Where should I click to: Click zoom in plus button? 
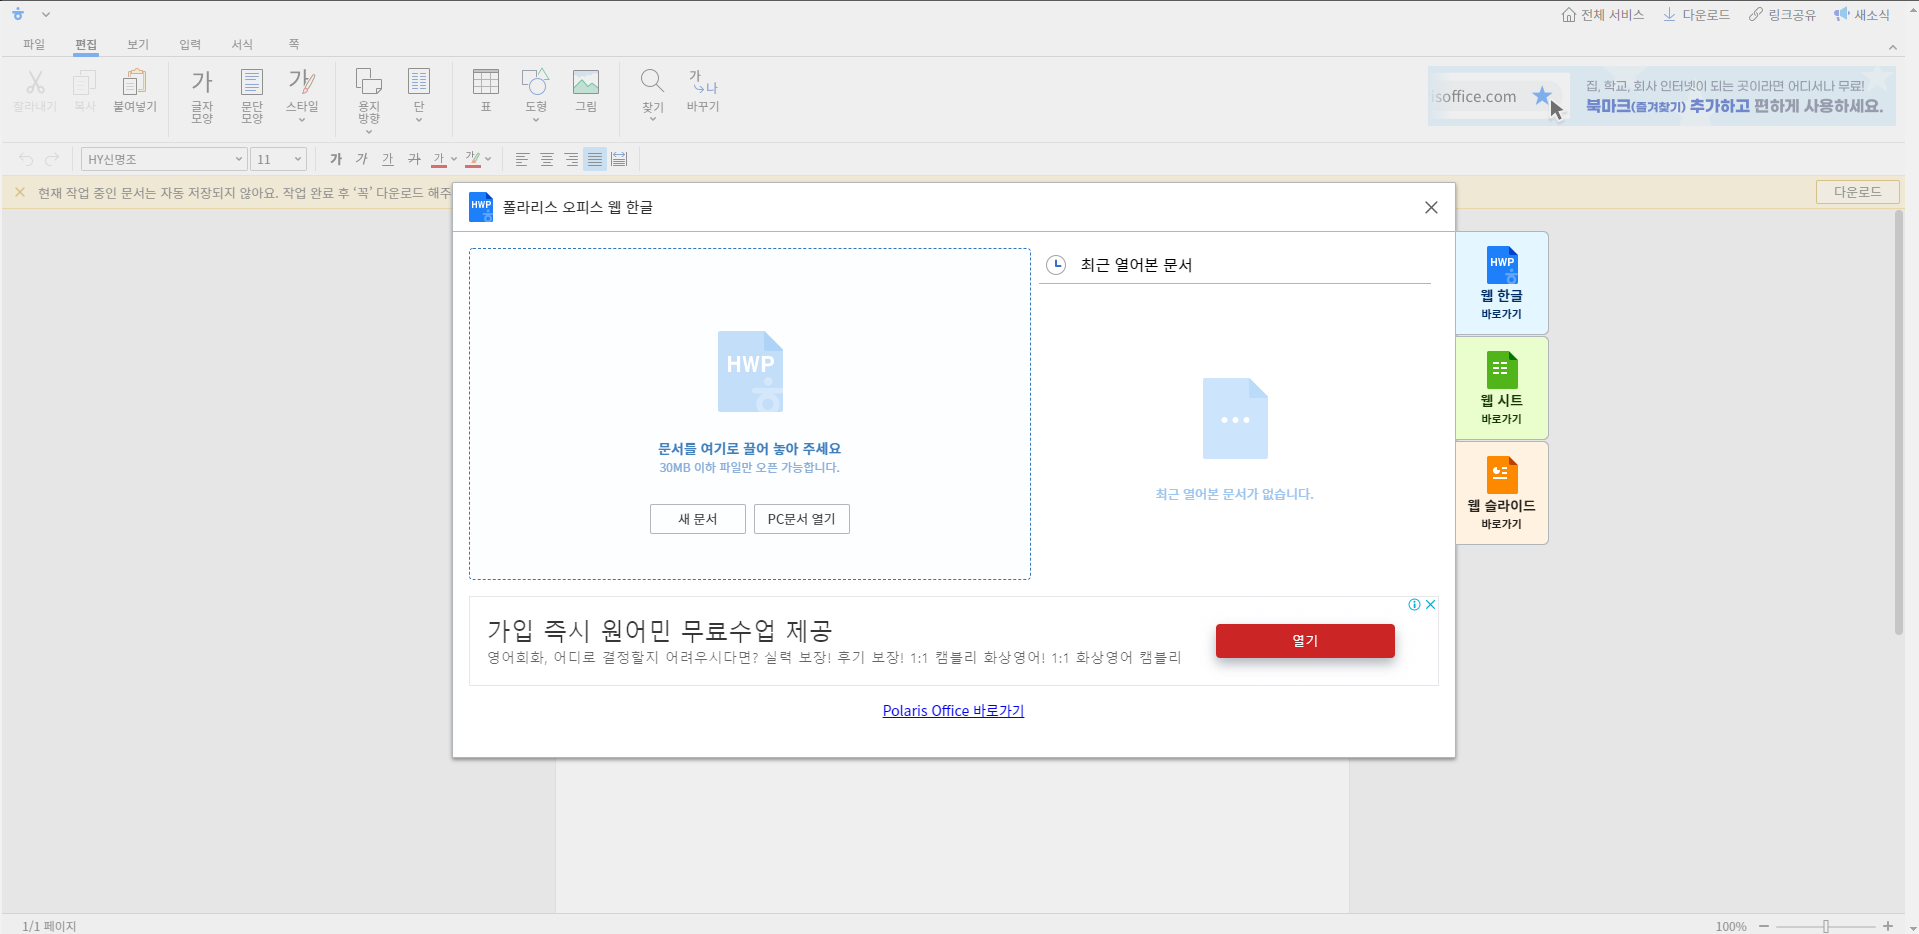[x=1888, y=926]
